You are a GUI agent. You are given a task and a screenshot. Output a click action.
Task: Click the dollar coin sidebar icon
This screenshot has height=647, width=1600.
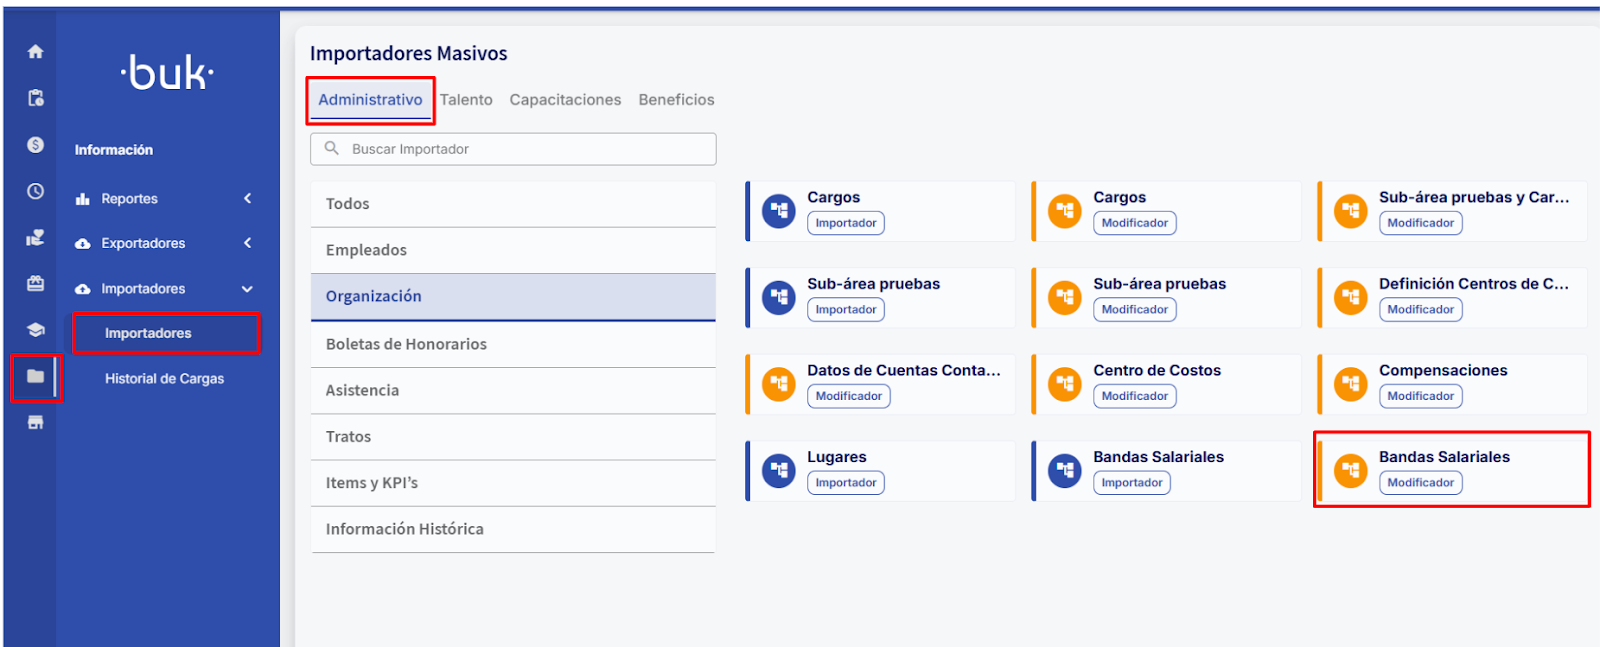[x=35, y=145]
